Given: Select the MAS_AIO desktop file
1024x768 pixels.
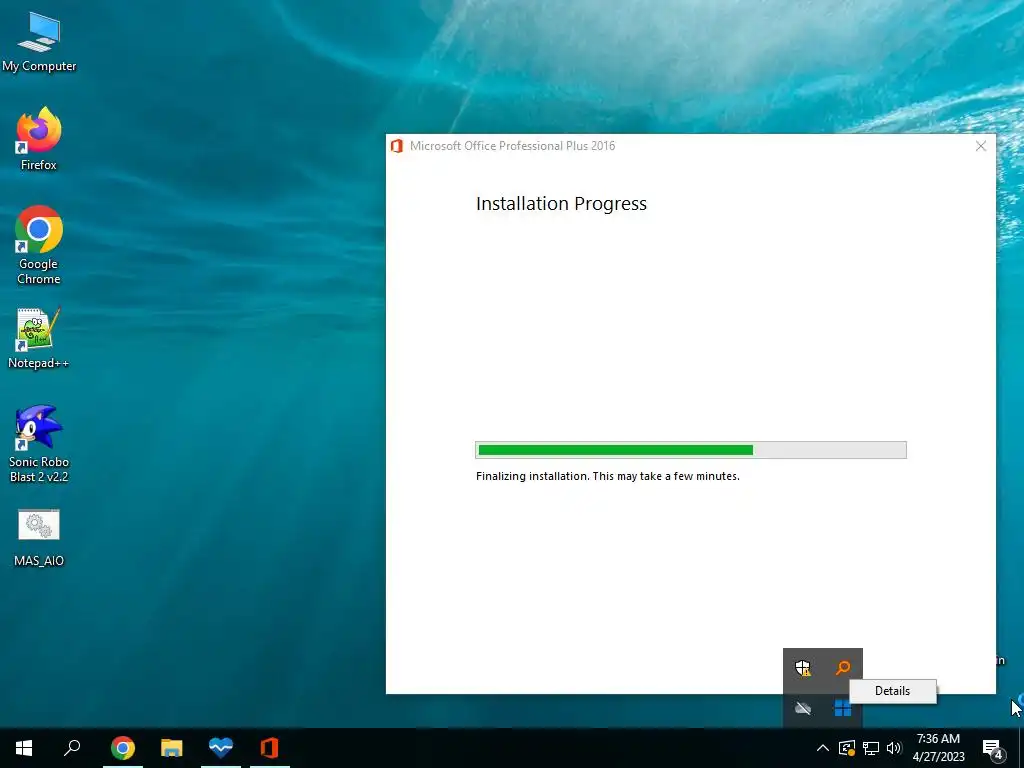Looking at the screenshot, I should pyautogui.click(x=39, y=537).
